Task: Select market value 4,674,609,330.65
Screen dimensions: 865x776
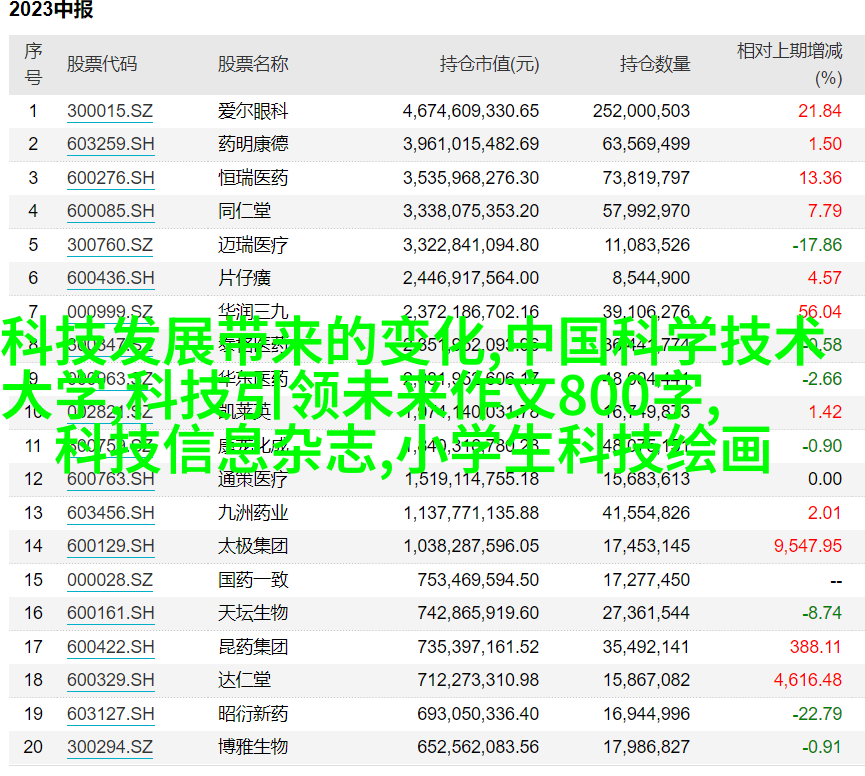Action: tap(471, 111)
